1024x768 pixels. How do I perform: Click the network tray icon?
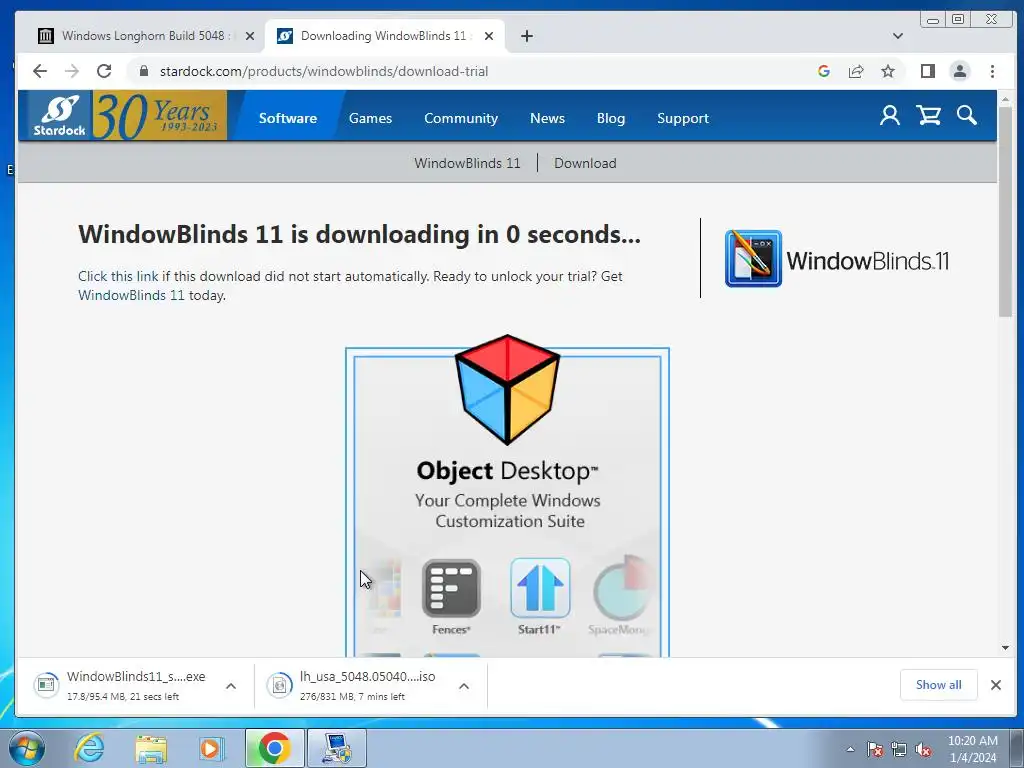(899, 749)
